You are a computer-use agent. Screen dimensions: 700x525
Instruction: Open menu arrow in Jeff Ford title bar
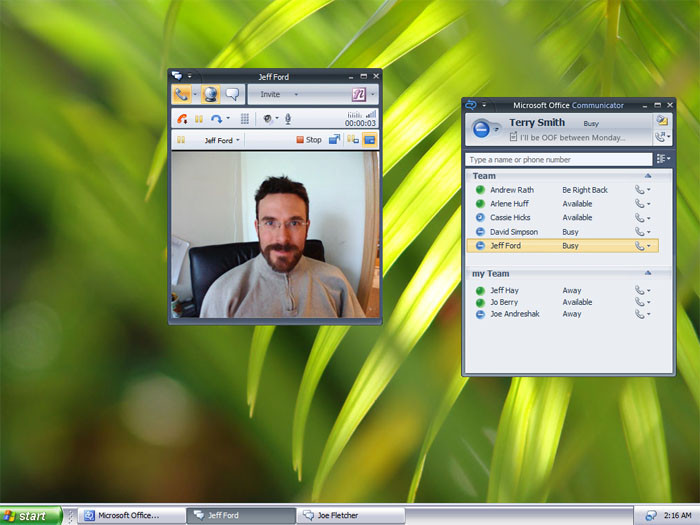[x=189, y=76]
